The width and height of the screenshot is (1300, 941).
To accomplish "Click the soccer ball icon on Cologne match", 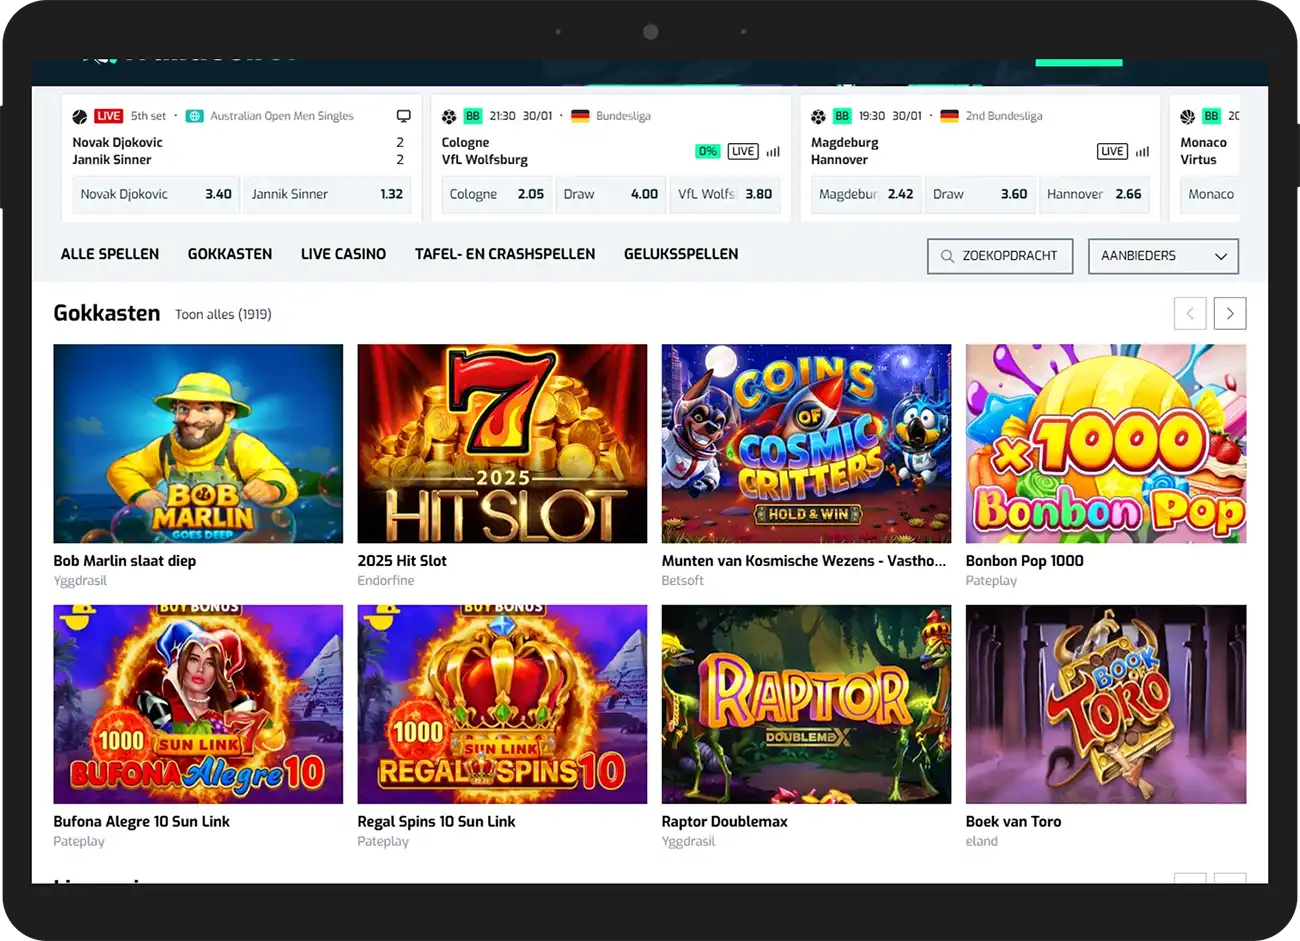I will click(x=449, y=116).
